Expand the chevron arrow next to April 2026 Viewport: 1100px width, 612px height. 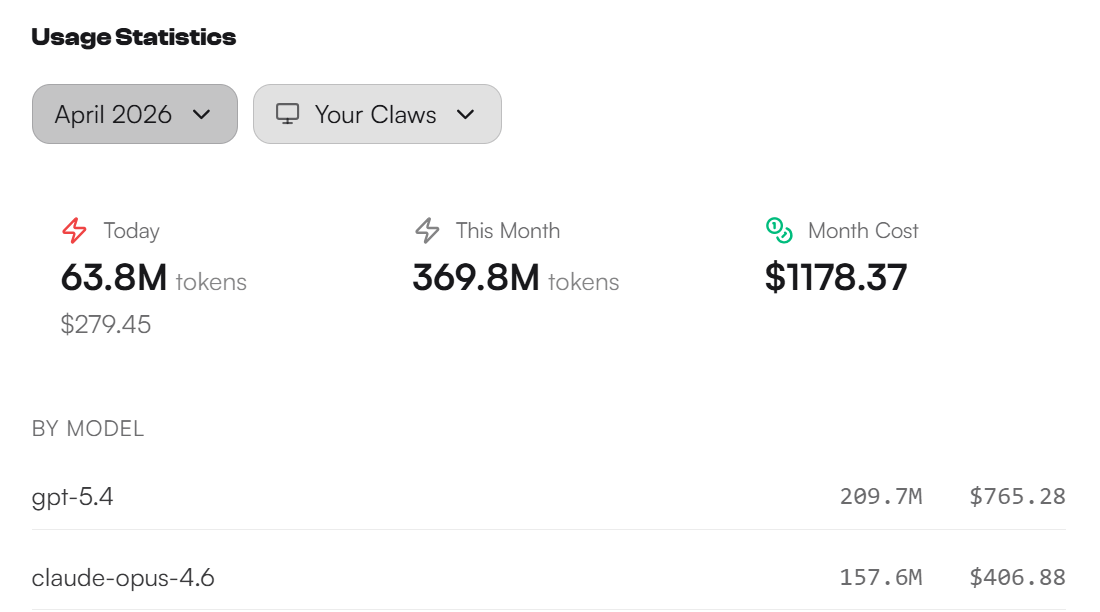coord(201,114)
